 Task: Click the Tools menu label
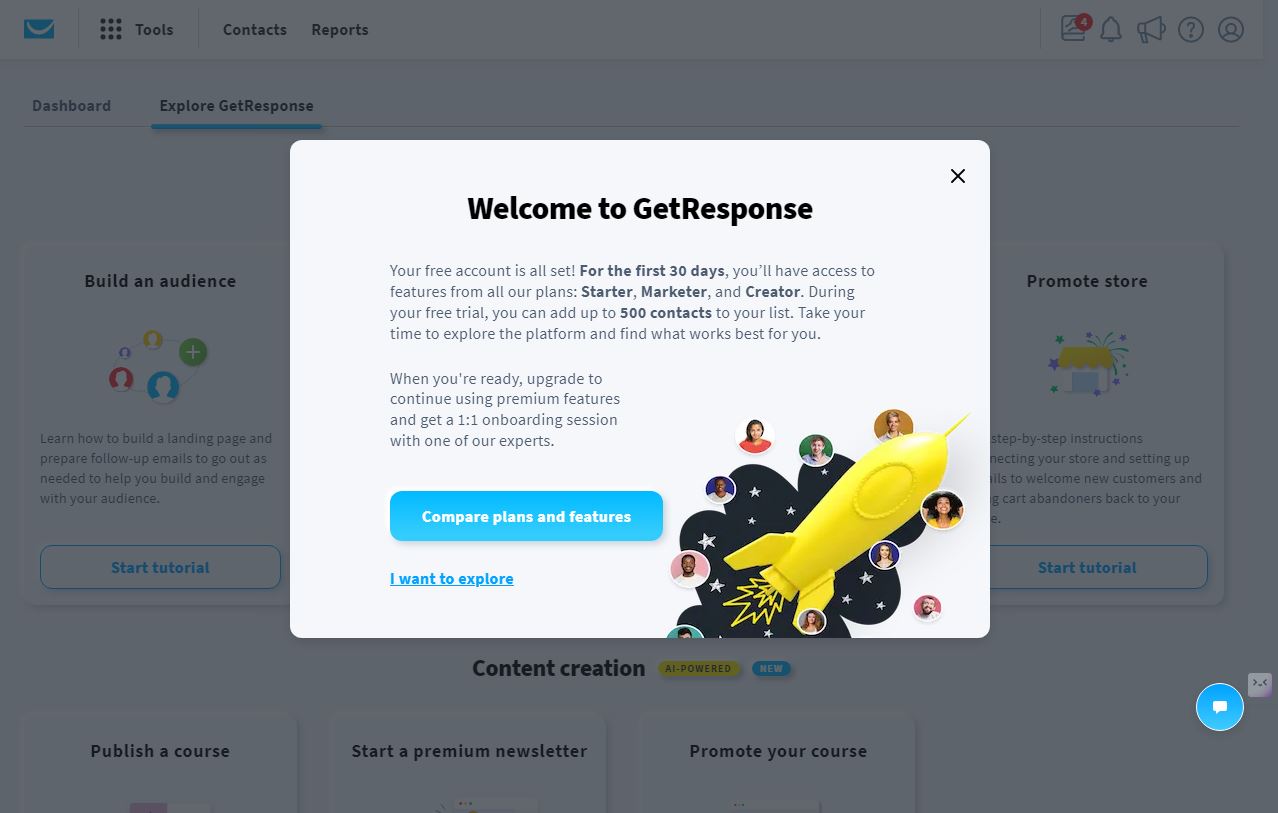tap(154, 30)
